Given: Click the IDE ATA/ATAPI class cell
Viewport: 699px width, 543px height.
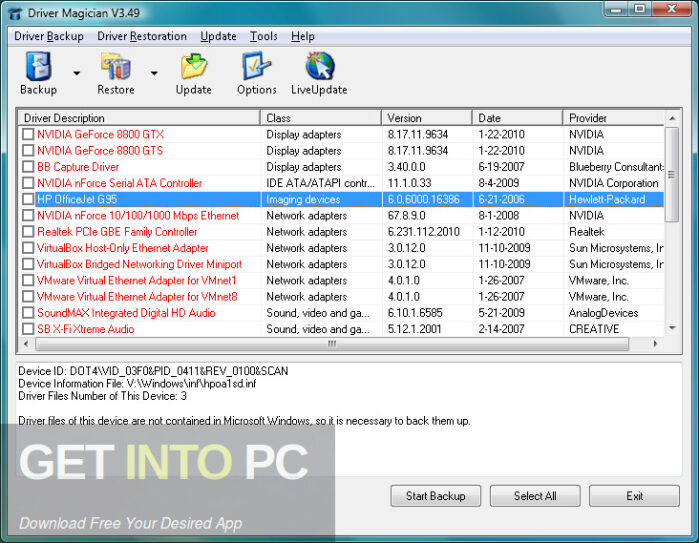Looking at the screenshot, I should coord(321,183).
